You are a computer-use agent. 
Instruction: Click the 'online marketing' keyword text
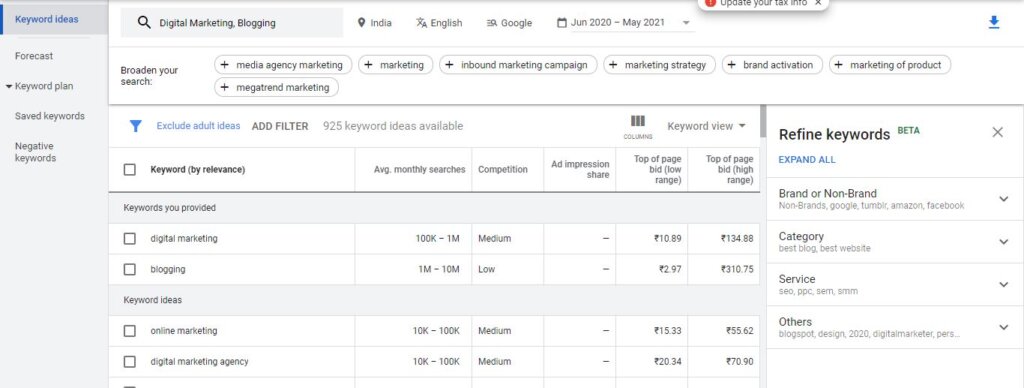(x=184, y=331)
